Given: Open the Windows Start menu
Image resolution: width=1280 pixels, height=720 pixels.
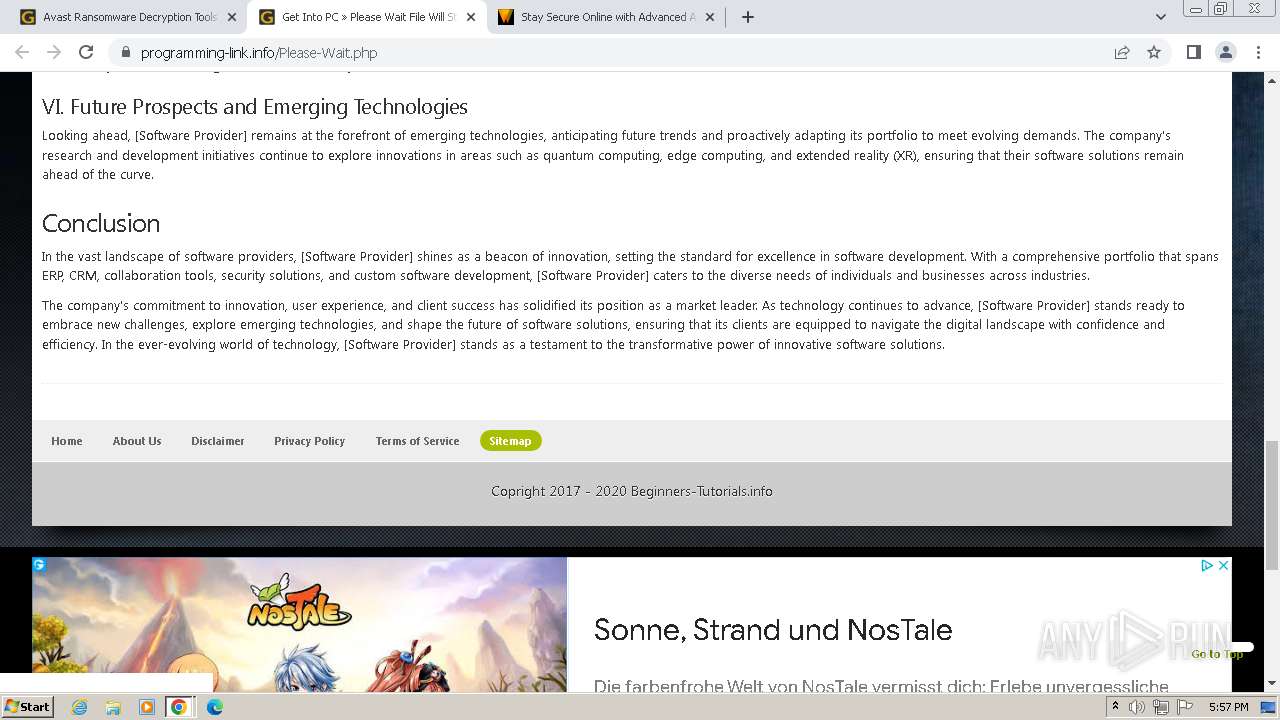Looking at the screenshot, I should (x=28, y=706).
